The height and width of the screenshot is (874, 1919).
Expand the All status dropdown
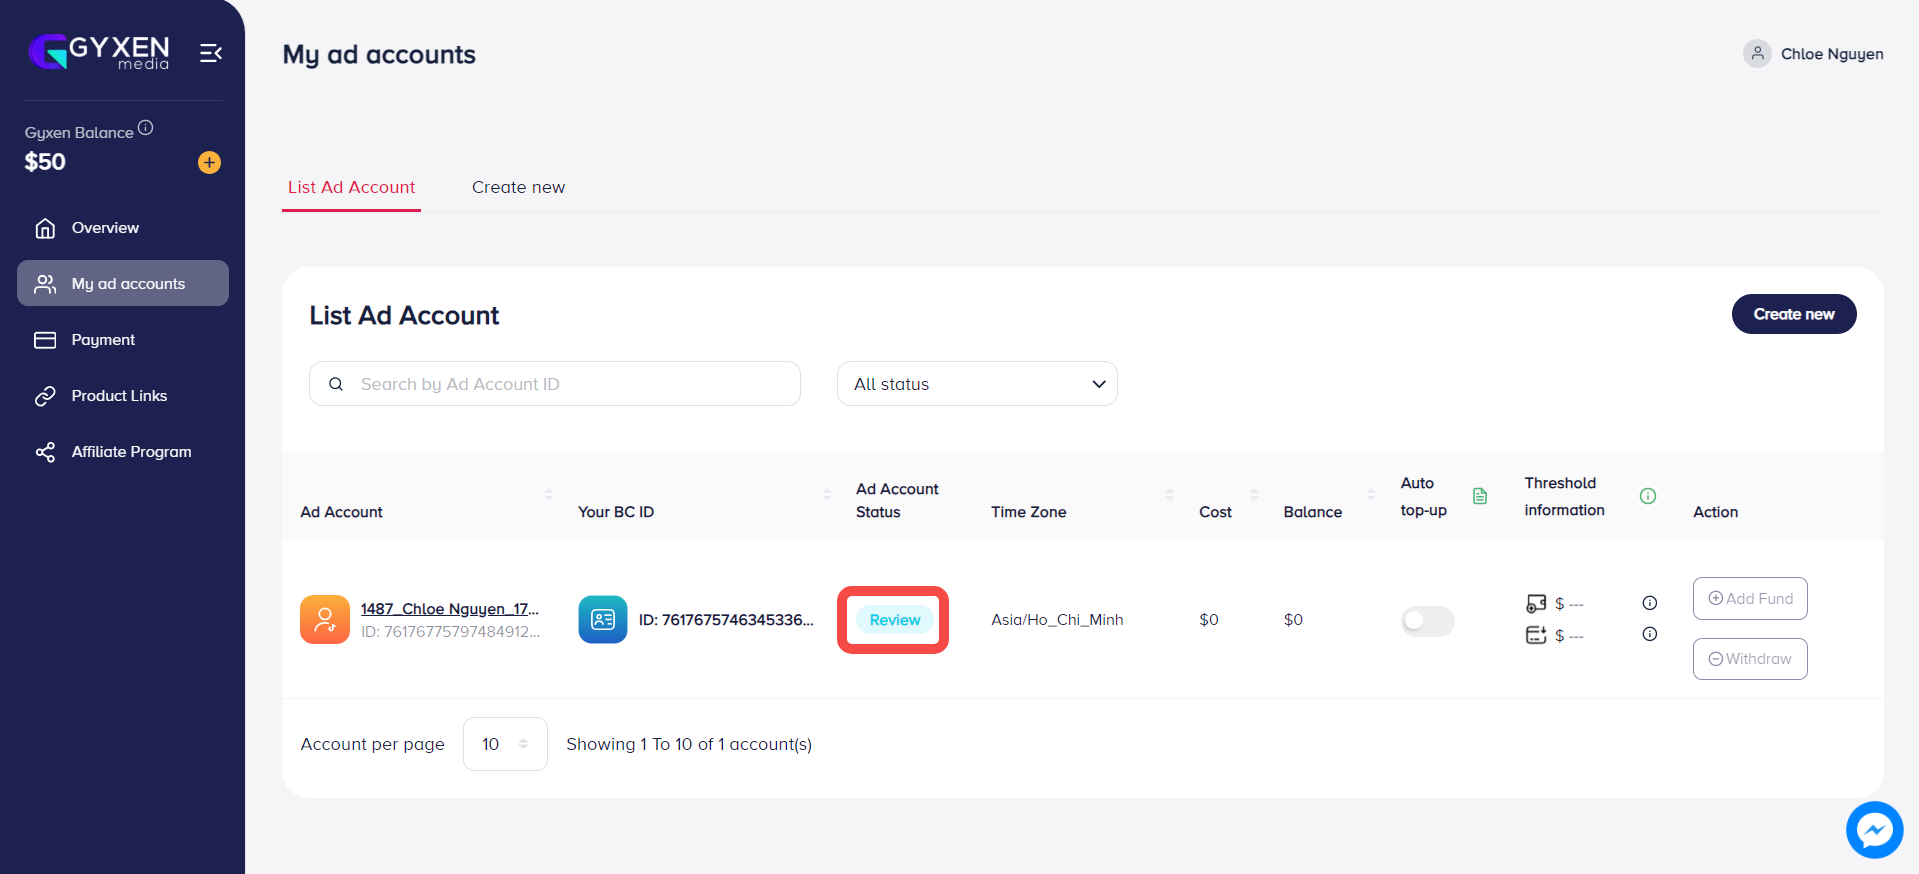click(977, 384)
